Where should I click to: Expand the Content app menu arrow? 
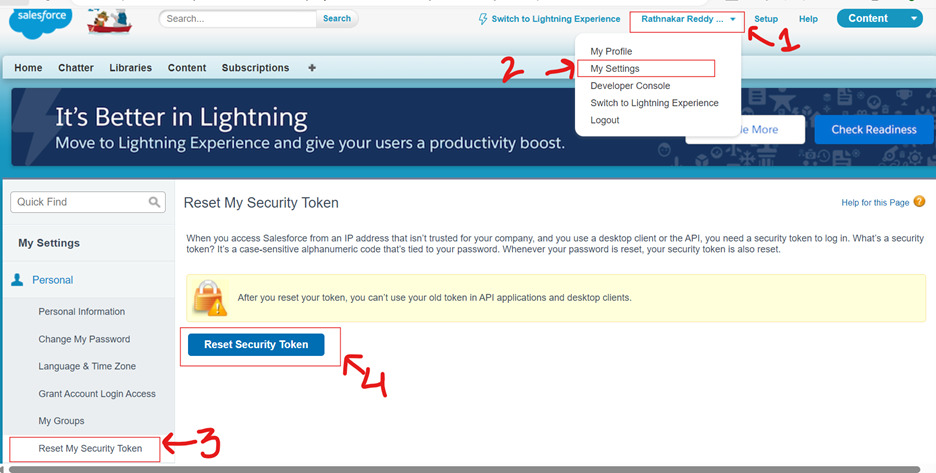tap(914, 19)
